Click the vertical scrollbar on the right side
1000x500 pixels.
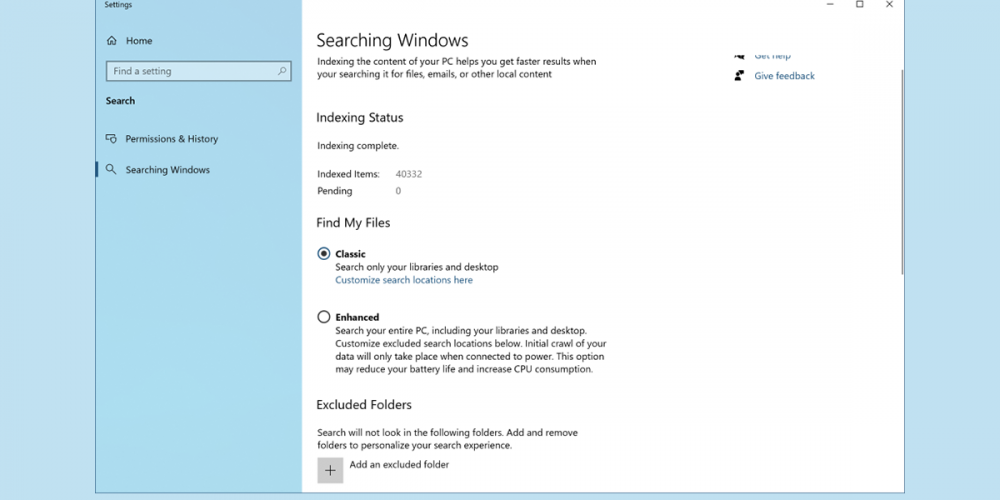(x=902, y=170)
